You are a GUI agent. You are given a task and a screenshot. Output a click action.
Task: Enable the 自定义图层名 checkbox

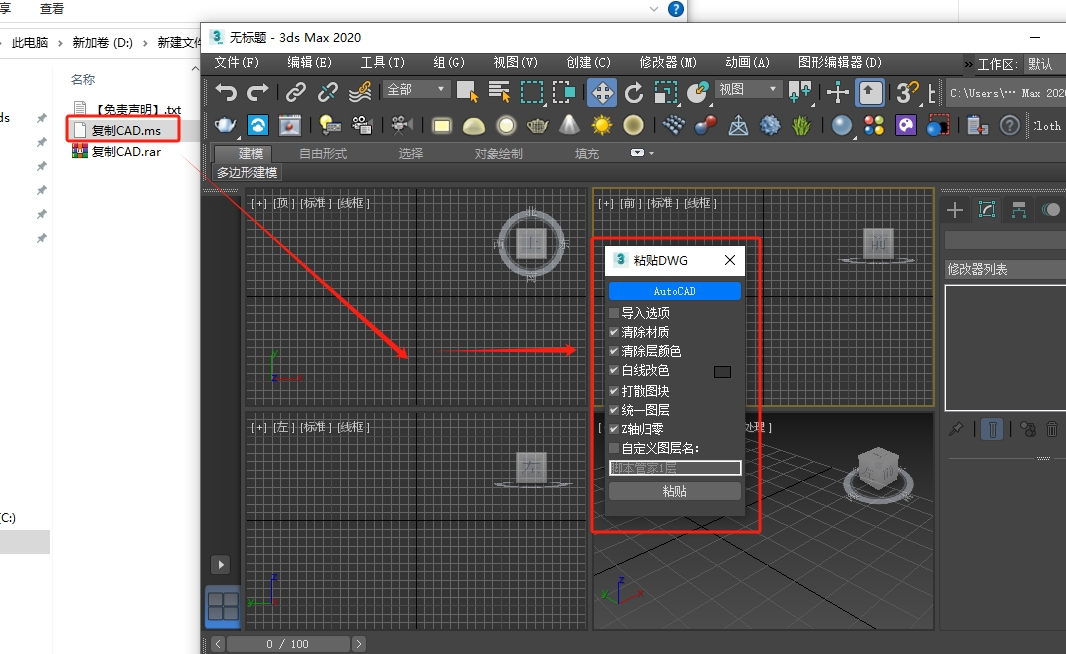[x=614, y=448]
